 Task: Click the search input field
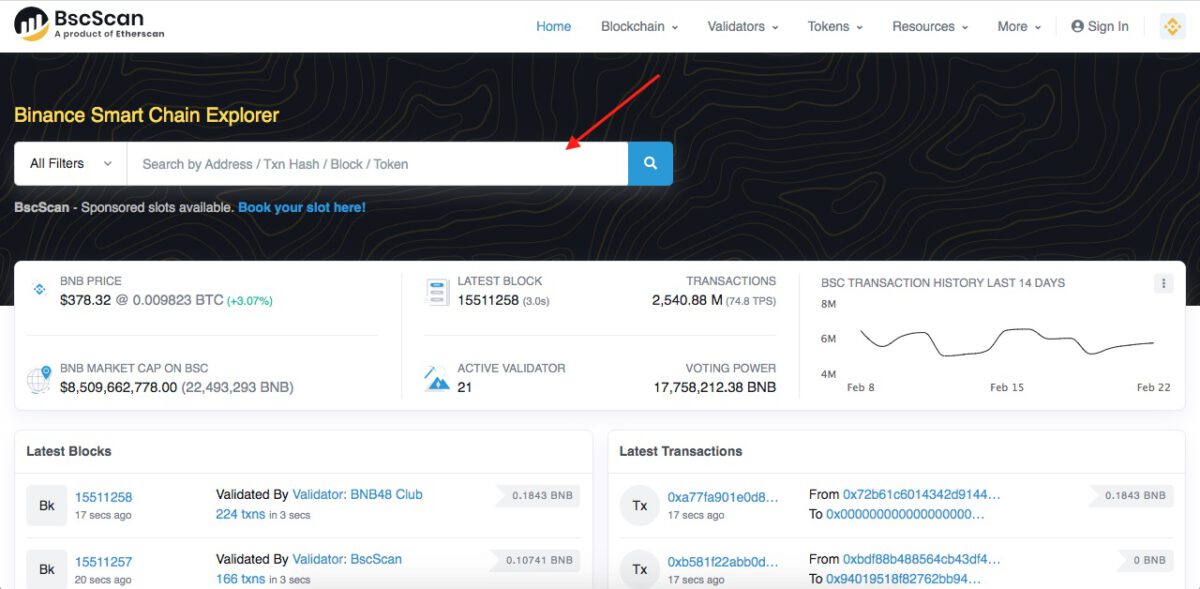[x=377, y=163]
